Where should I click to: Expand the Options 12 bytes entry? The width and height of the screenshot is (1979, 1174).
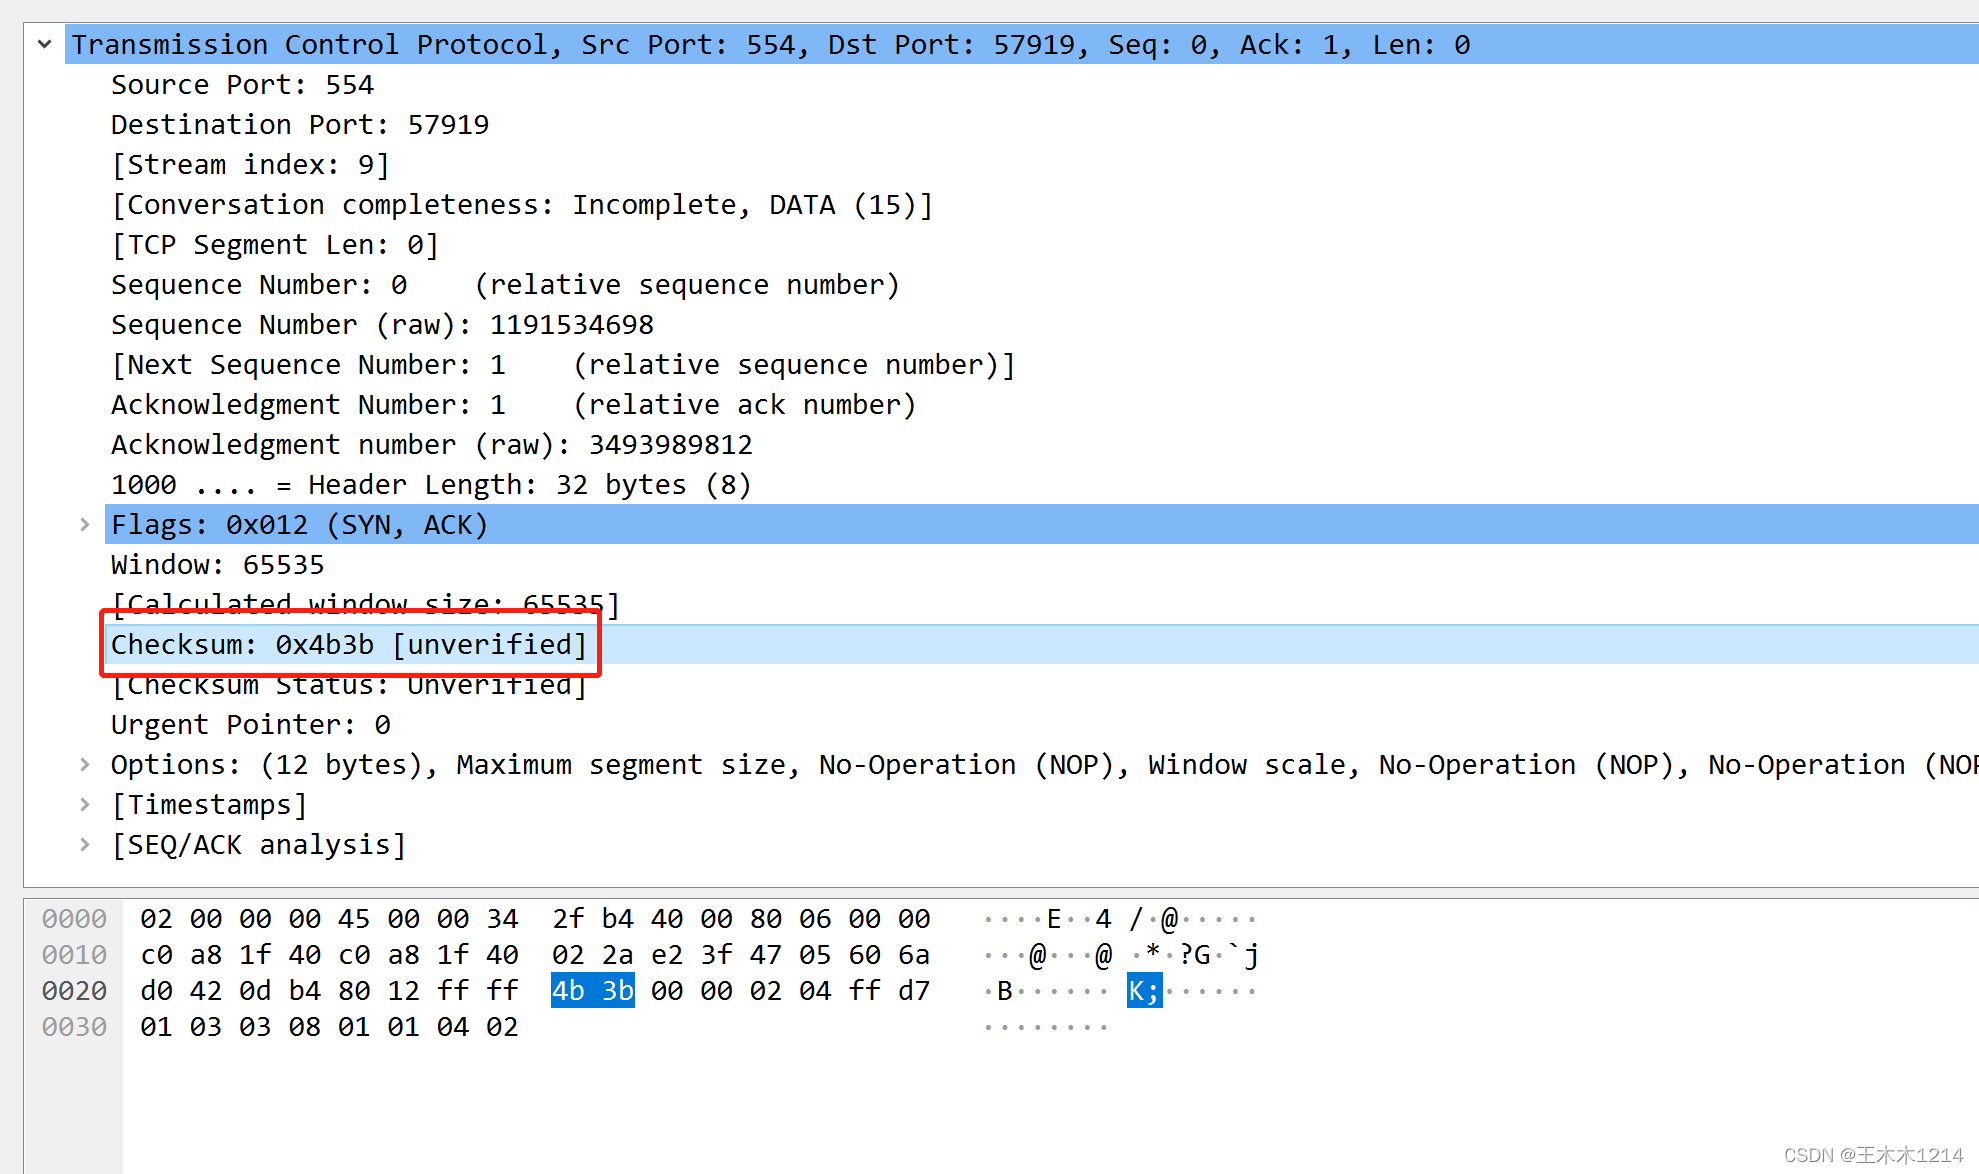85,764
